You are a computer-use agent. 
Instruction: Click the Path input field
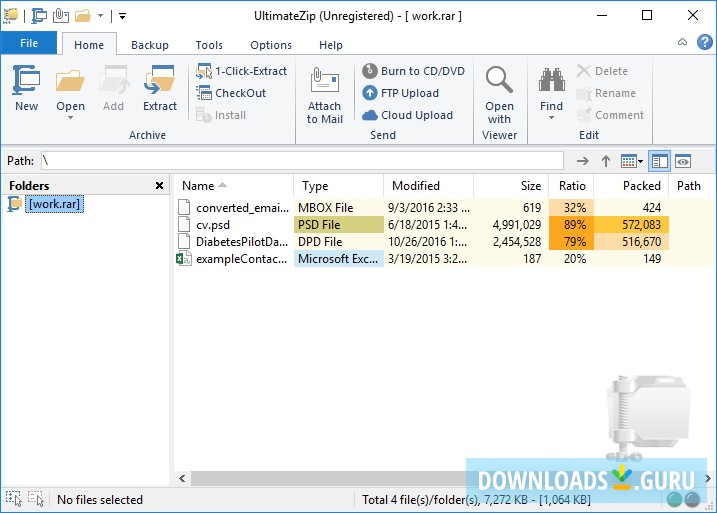(x=302, y=161)
